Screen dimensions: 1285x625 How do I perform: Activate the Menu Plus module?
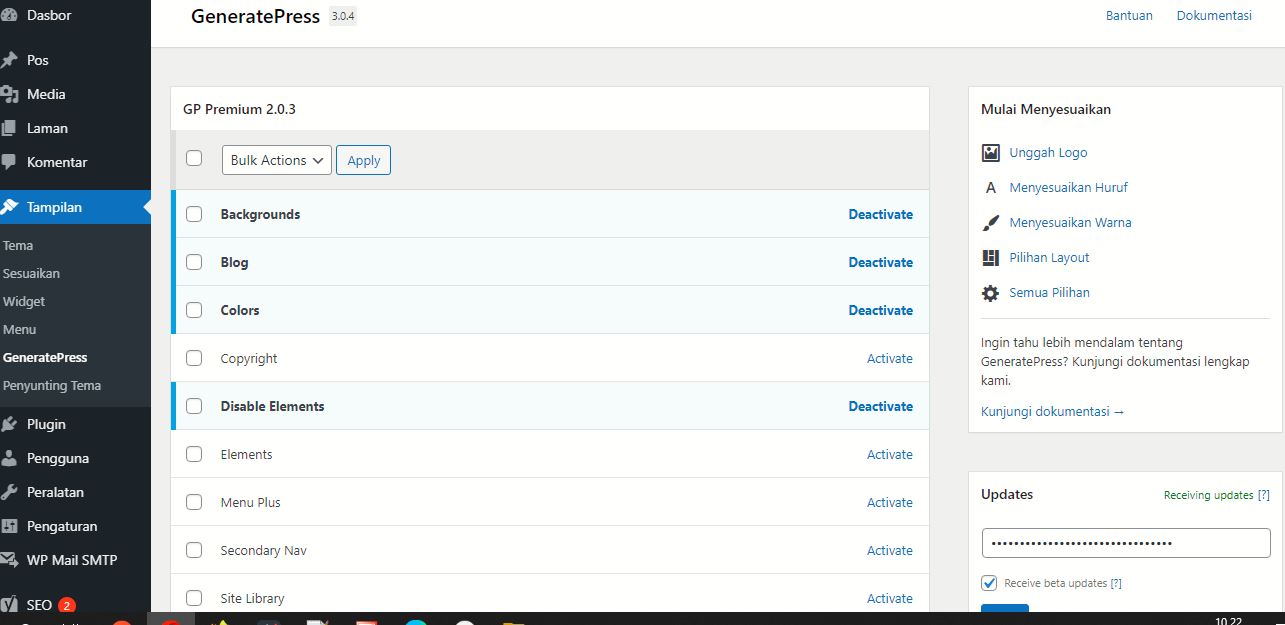click(890, 502)
